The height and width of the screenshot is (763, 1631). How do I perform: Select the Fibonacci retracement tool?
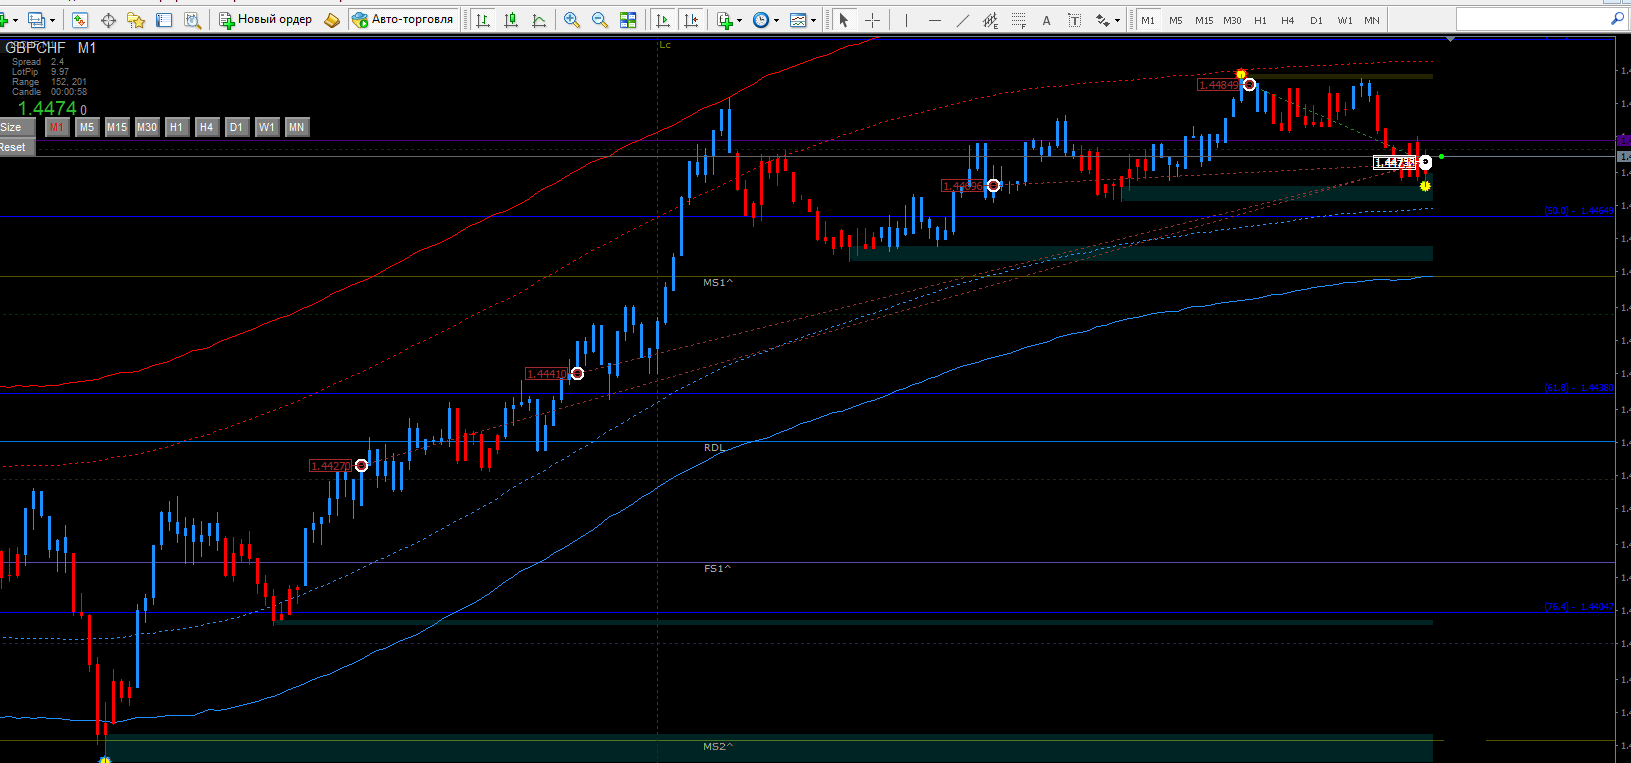pyautogui.click(x=1018, y=20)
